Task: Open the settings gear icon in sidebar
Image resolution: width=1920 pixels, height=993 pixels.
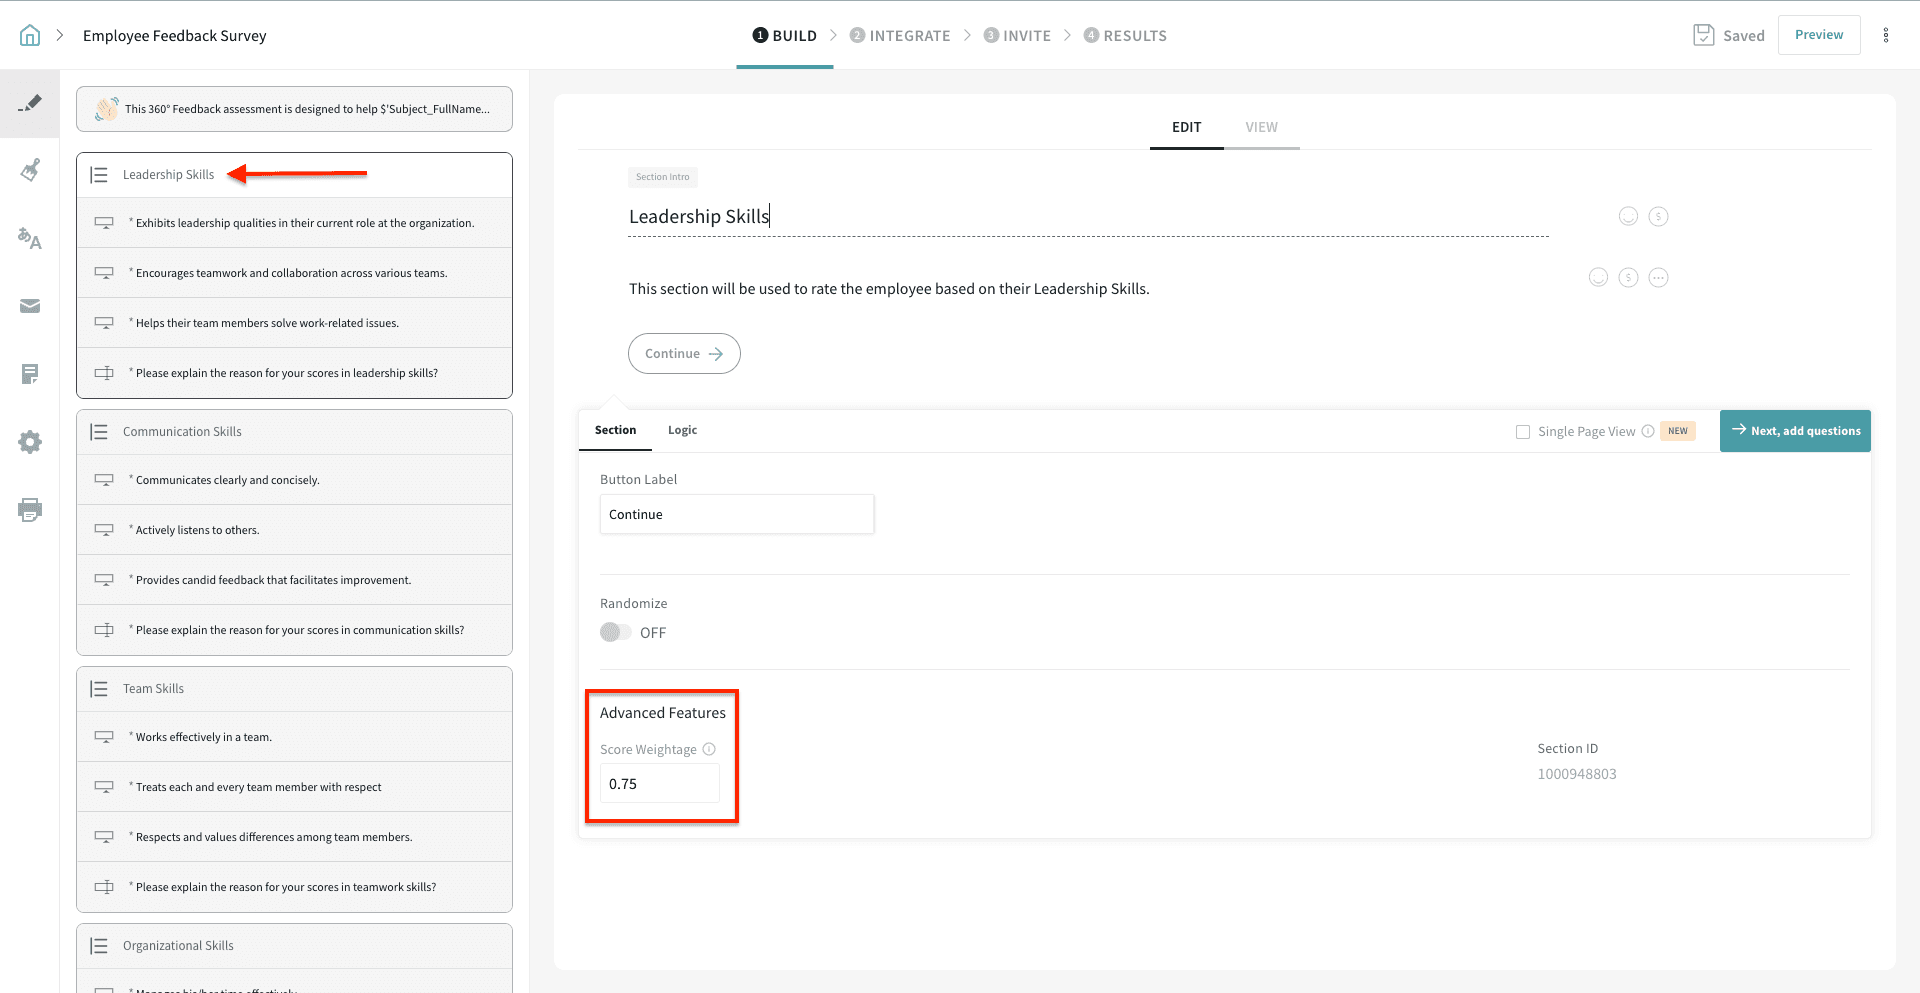Action: pyautogui.click(x=30, y=442)
